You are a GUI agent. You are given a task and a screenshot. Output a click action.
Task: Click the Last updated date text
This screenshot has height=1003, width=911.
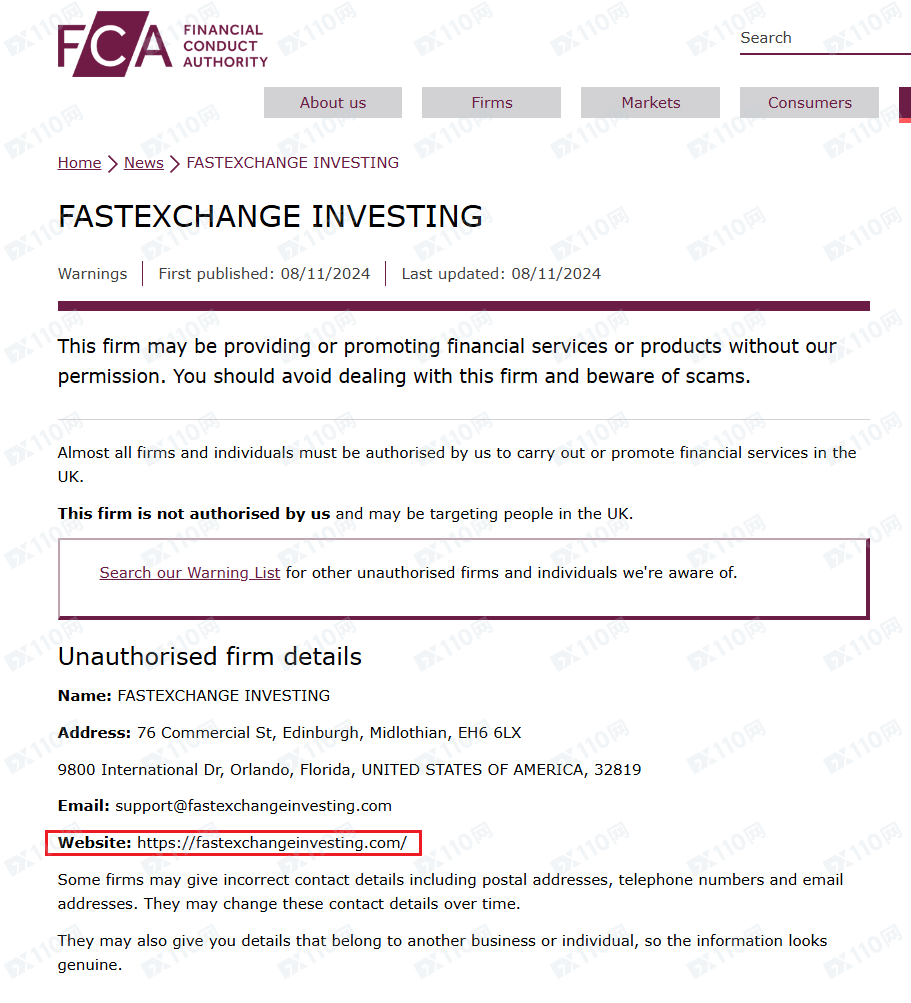click(x=501, y=274)
